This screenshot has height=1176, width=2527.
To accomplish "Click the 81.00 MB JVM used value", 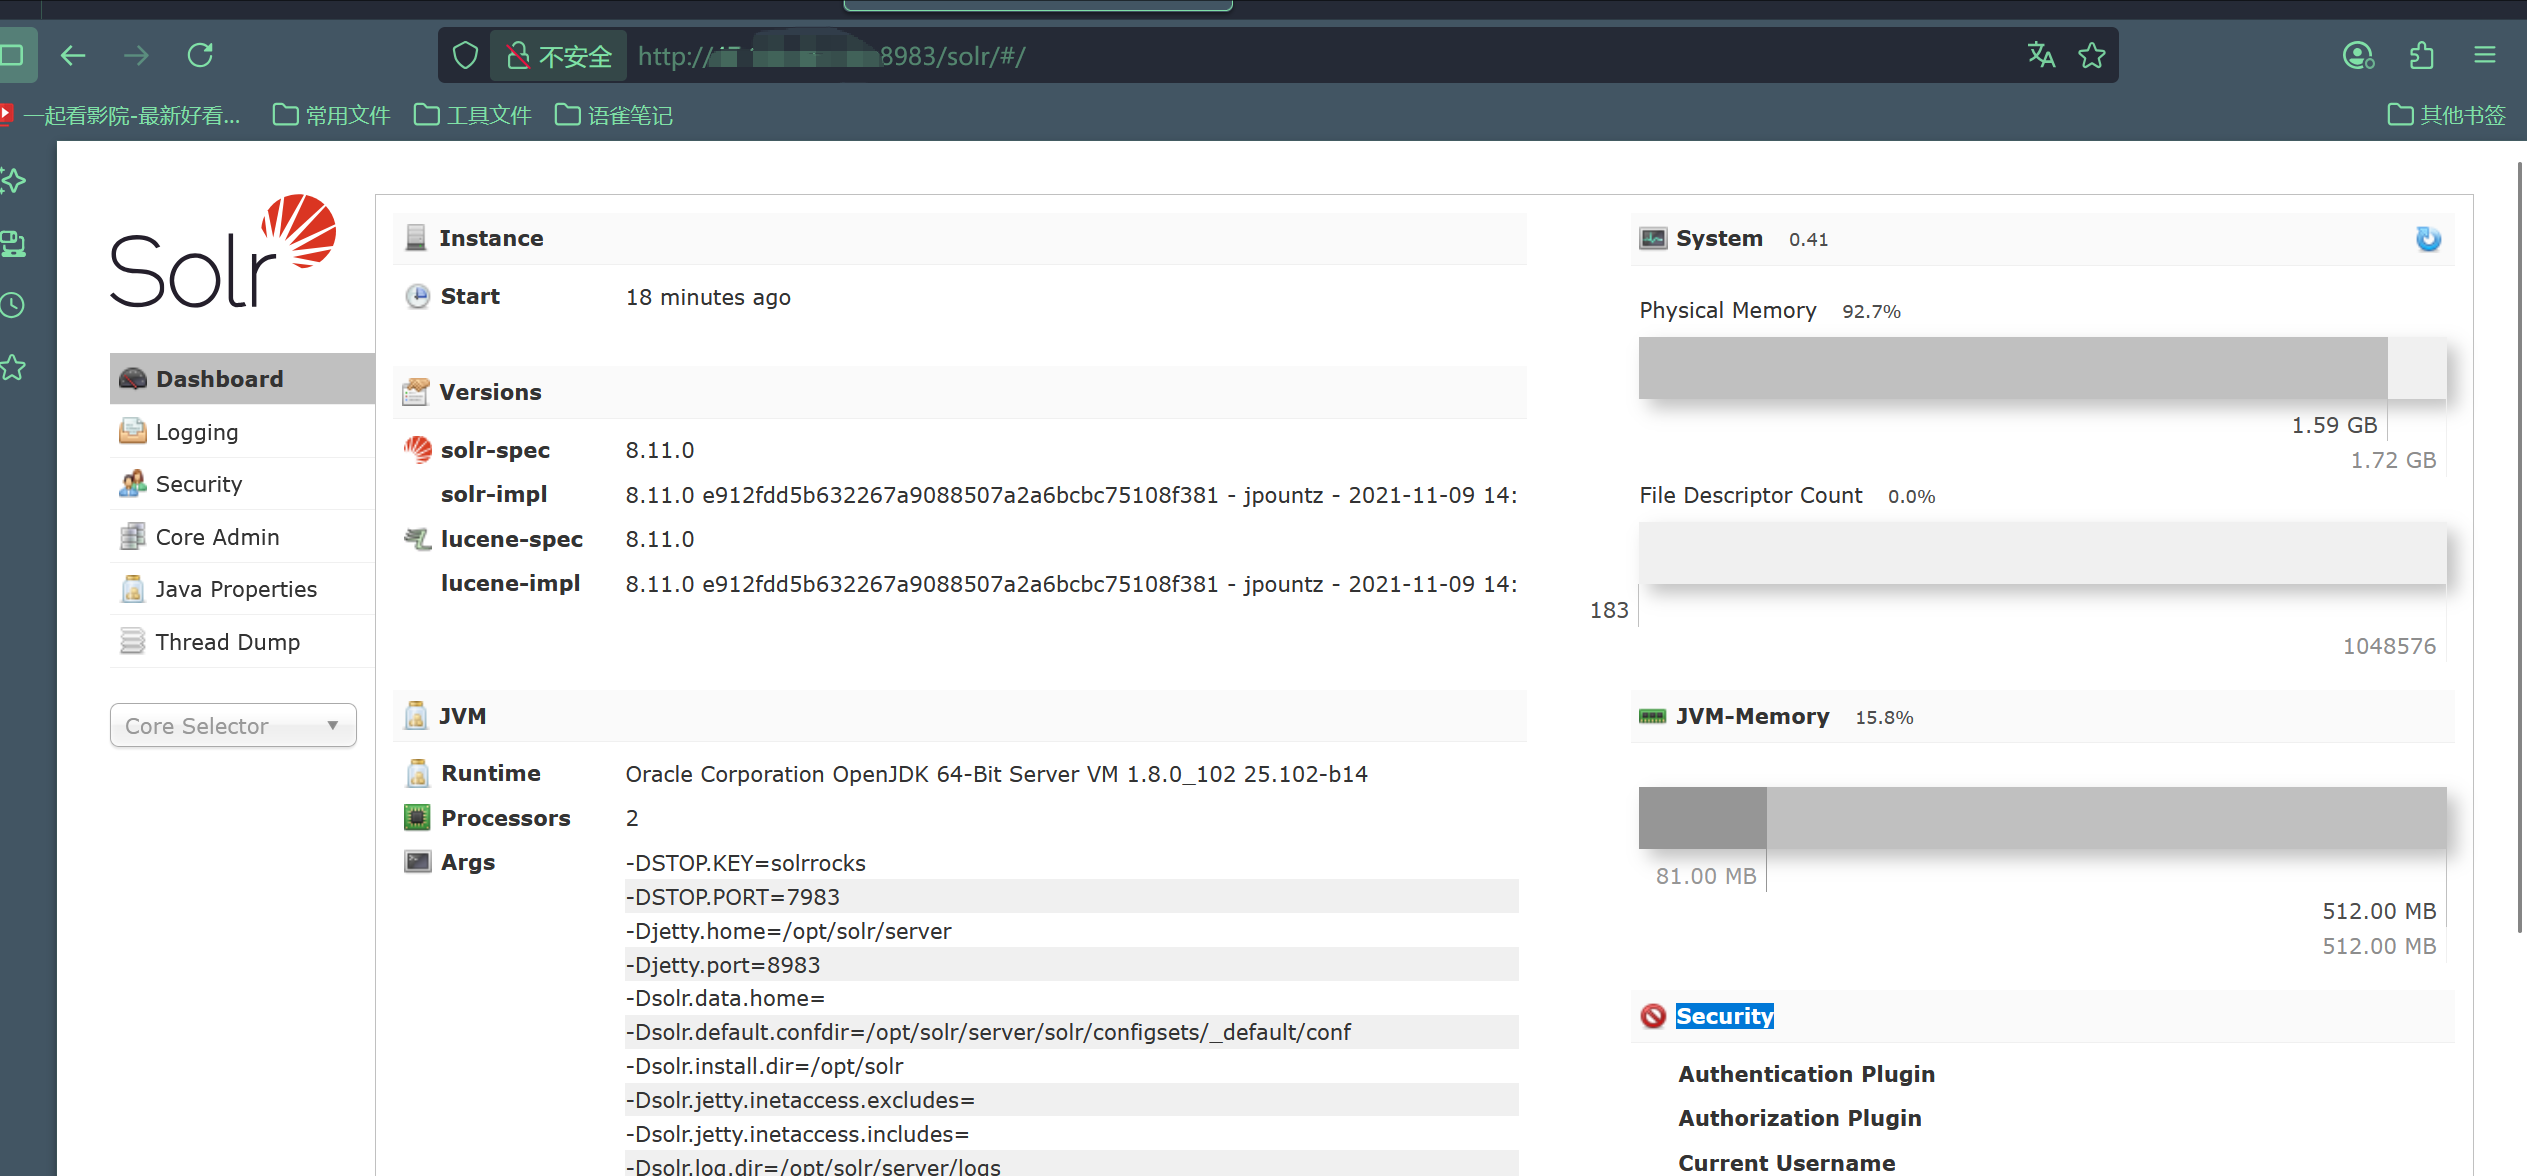I will 1706,876.
